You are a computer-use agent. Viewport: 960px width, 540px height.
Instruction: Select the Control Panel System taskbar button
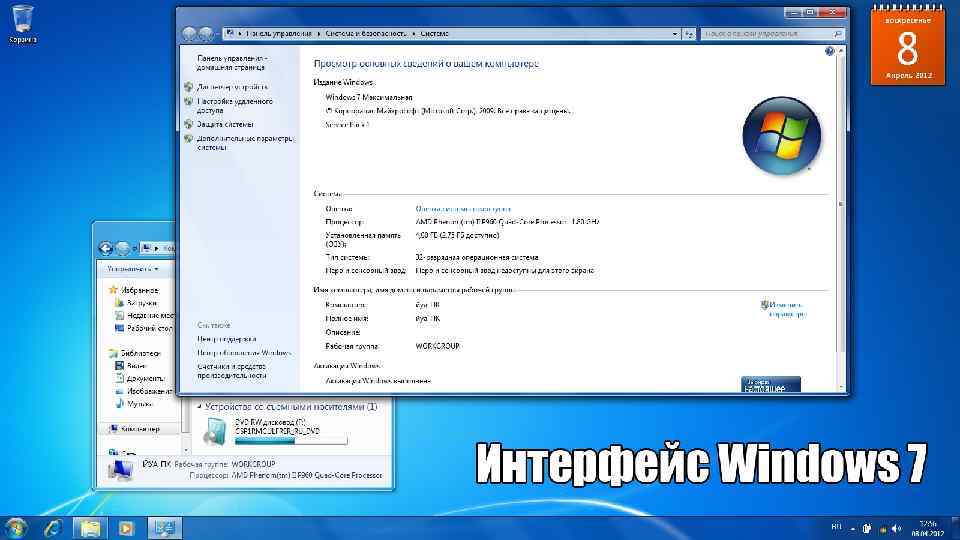click(x=165, y=528)
